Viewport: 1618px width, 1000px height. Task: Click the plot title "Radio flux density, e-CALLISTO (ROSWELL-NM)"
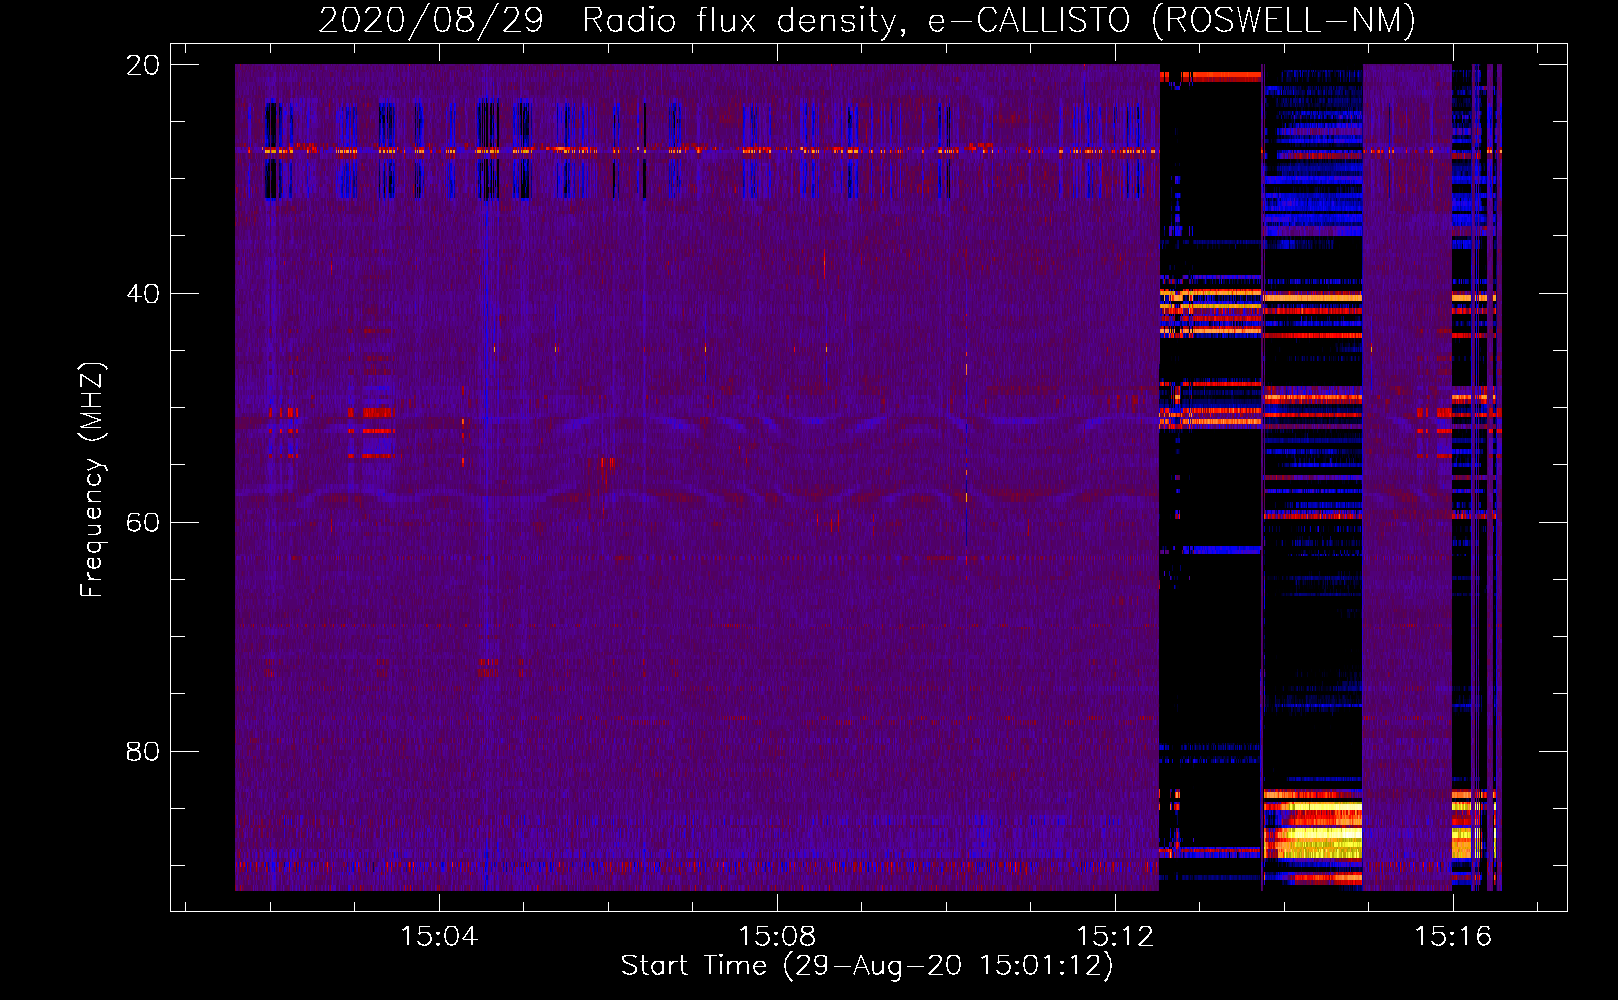coord(999,20)
